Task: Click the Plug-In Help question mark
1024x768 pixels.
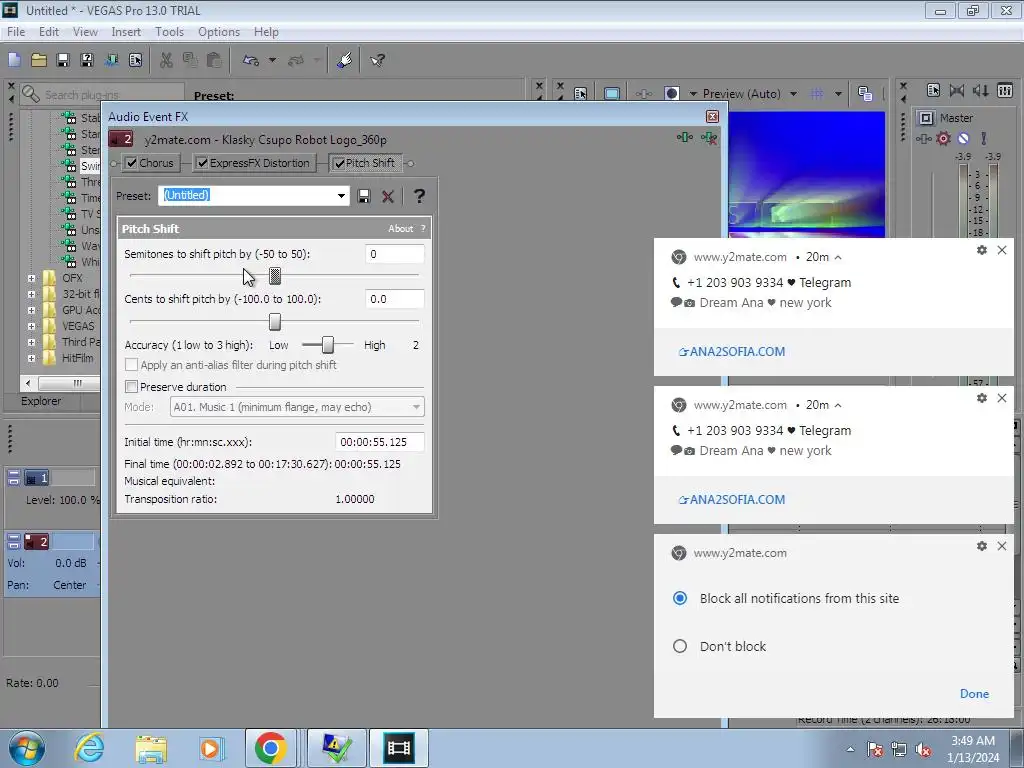Action: 419,196
